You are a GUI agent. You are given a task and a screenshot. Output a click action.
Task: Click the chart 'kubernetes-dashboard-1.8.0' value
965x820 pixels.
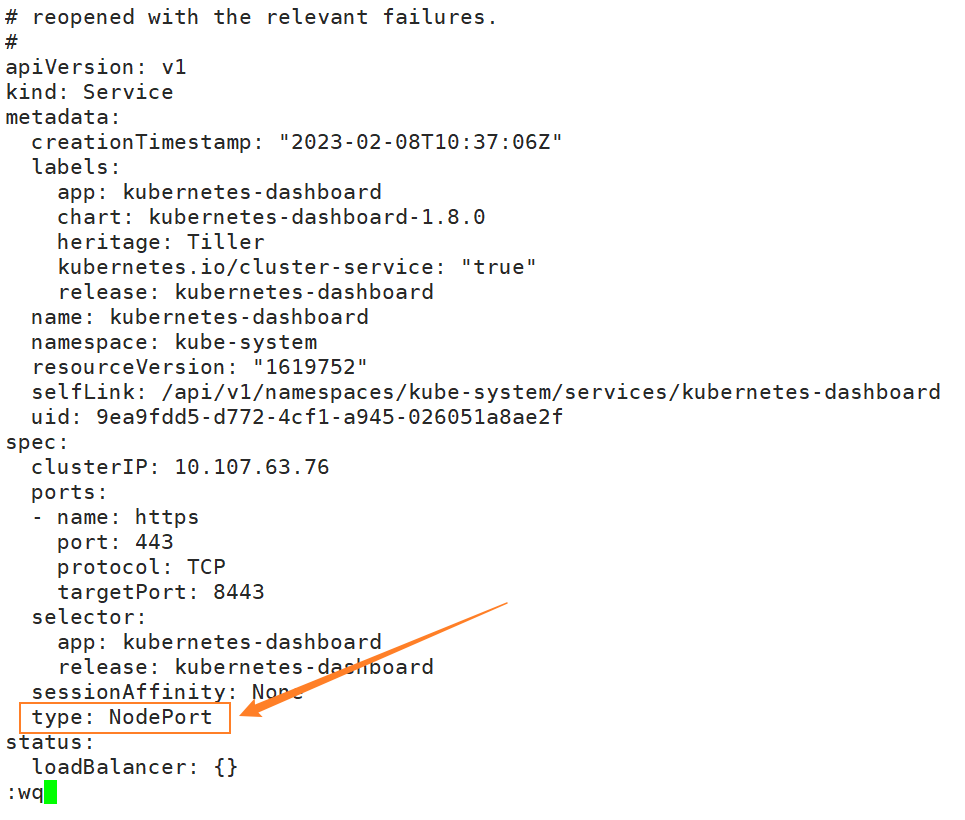coord(317,217)
